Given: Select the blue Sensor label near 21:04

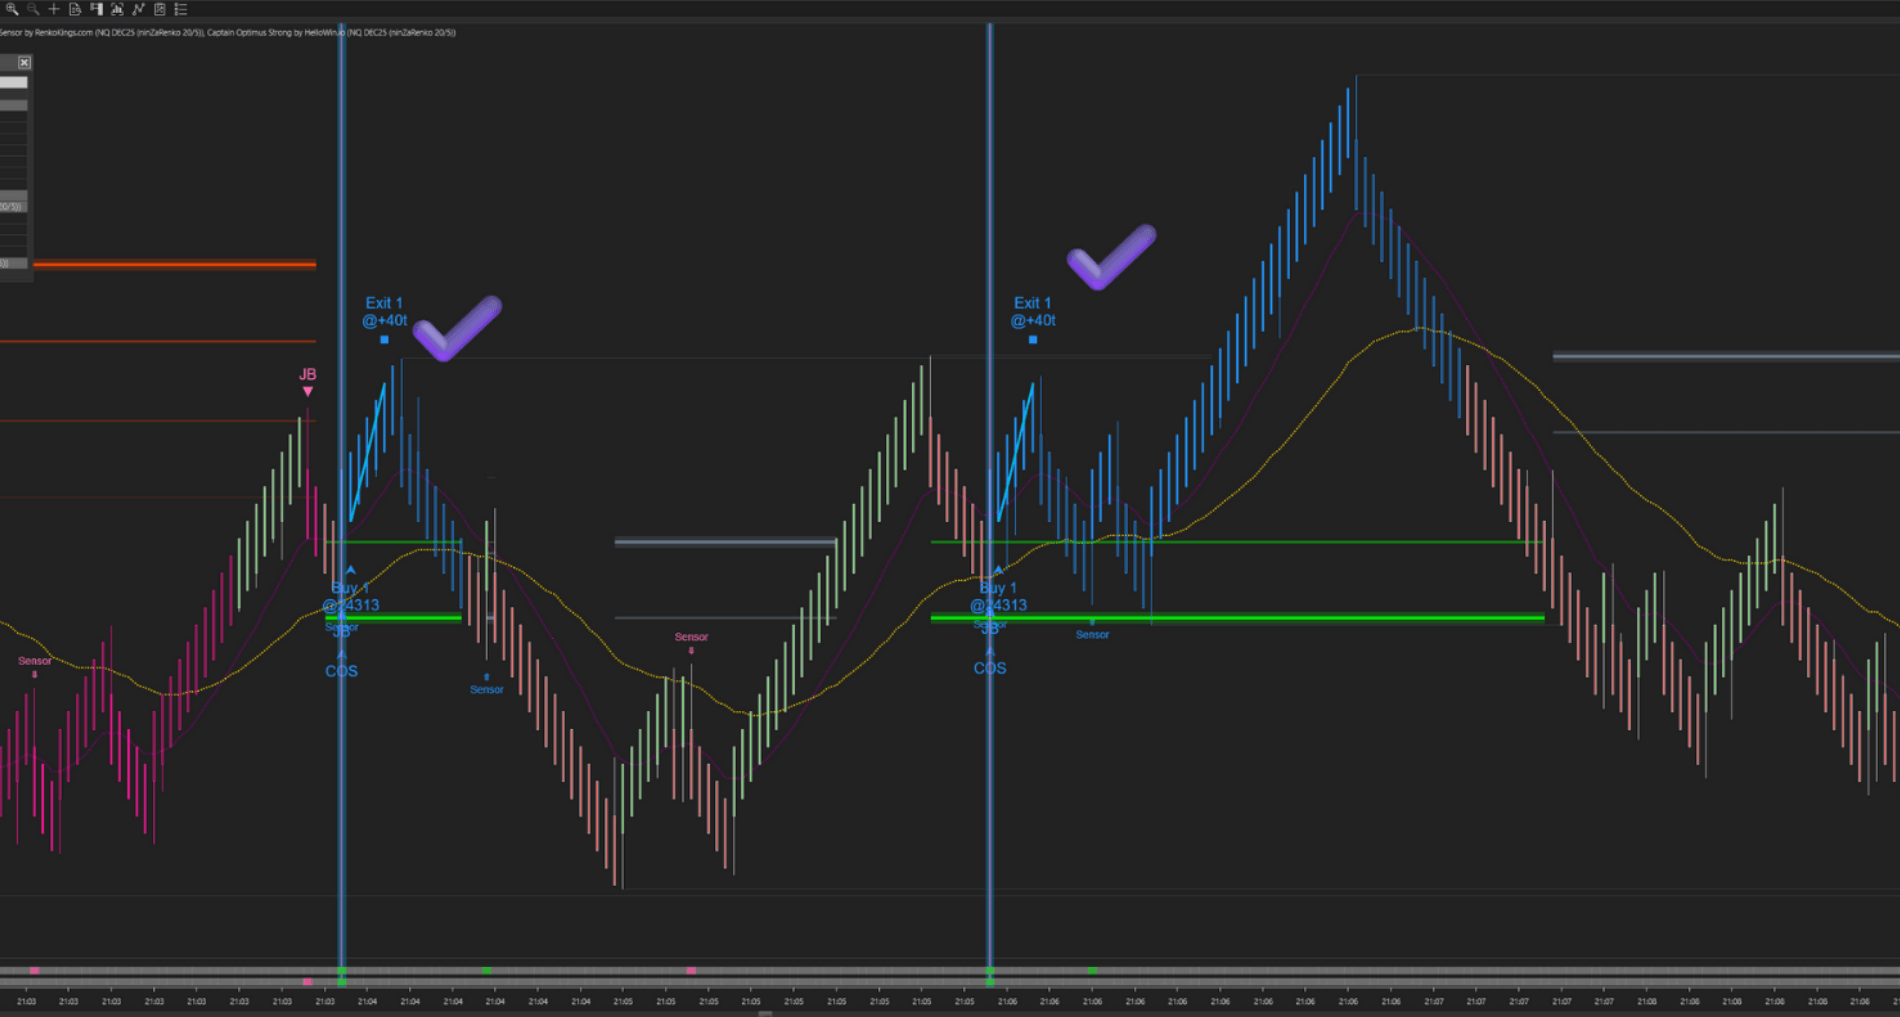Looking at the screenshot, I should tap(487, 690).
